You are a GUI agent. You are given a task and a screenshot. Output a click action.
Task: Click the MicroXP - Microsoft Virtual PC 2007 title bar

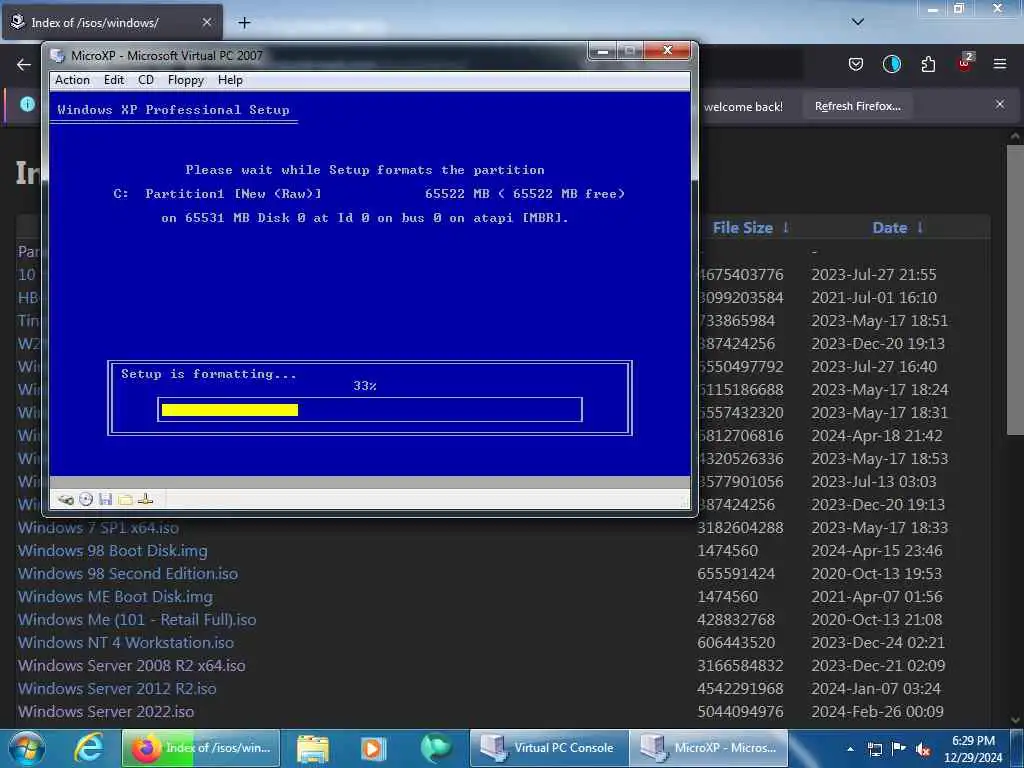(x=317, y=56)
